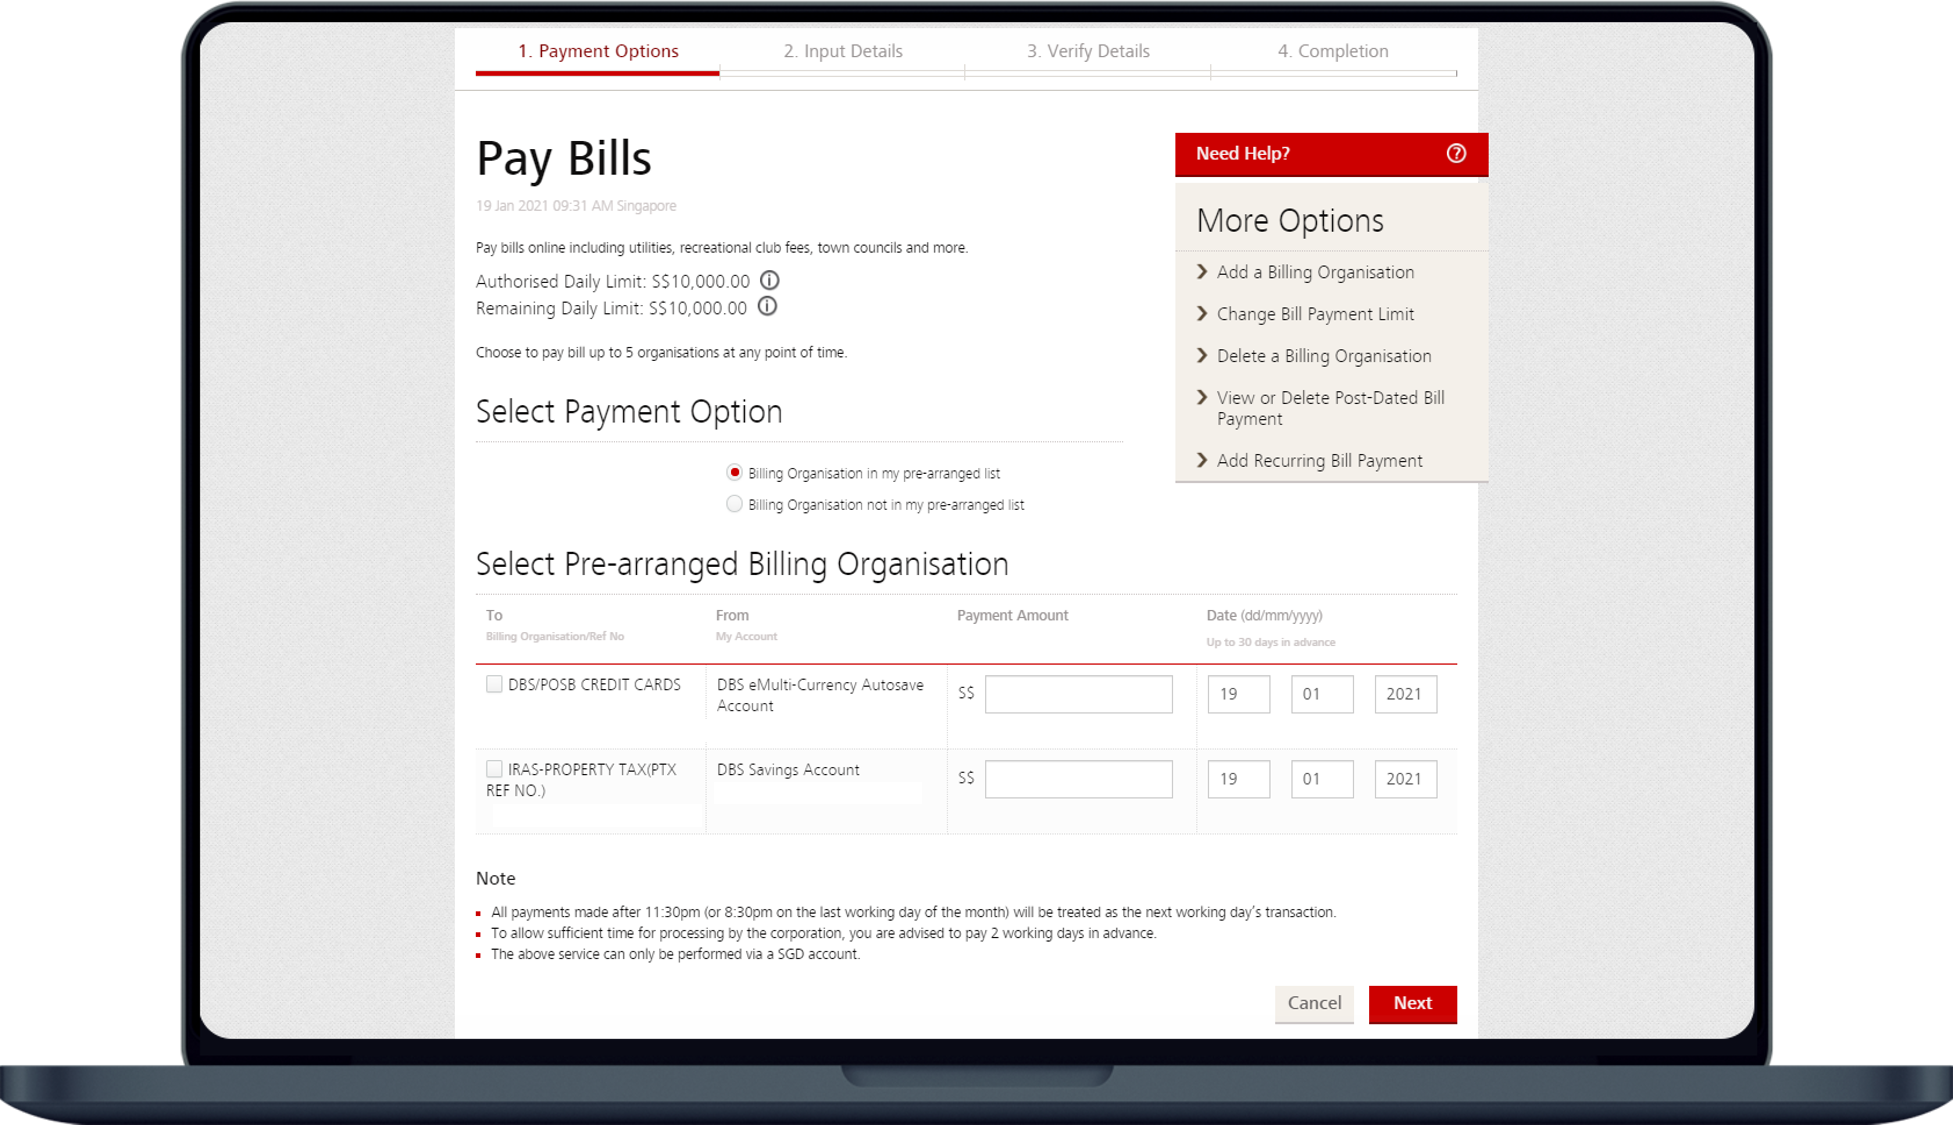Click the payment amount field for DBS/POSB CREDIT CARDS

[x=1078, y=693]
